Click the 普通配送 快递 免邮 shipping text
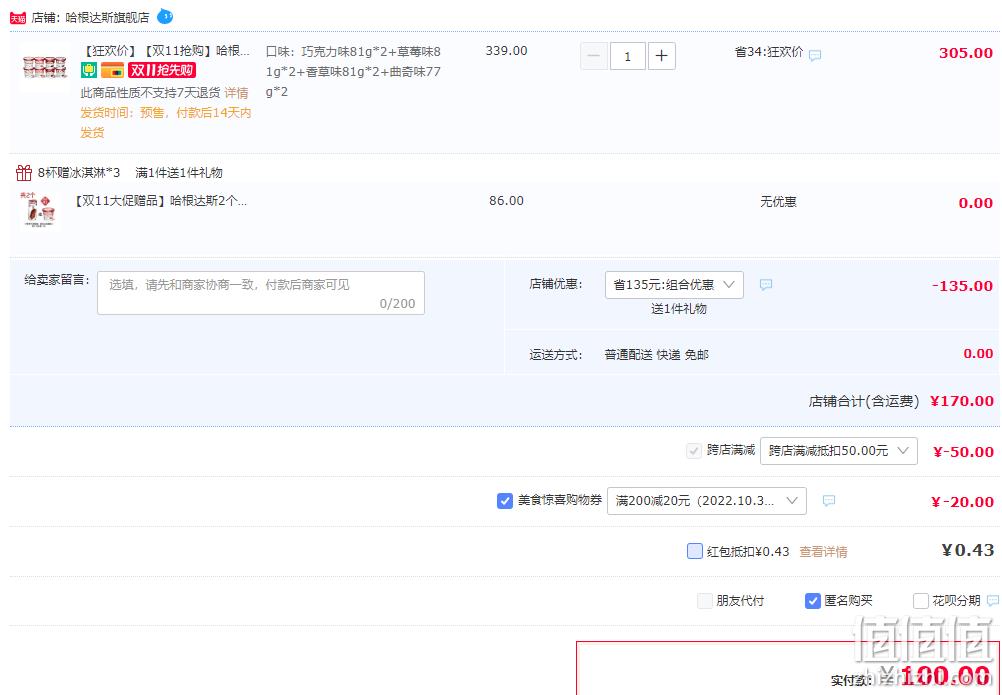 pos(656,355)
